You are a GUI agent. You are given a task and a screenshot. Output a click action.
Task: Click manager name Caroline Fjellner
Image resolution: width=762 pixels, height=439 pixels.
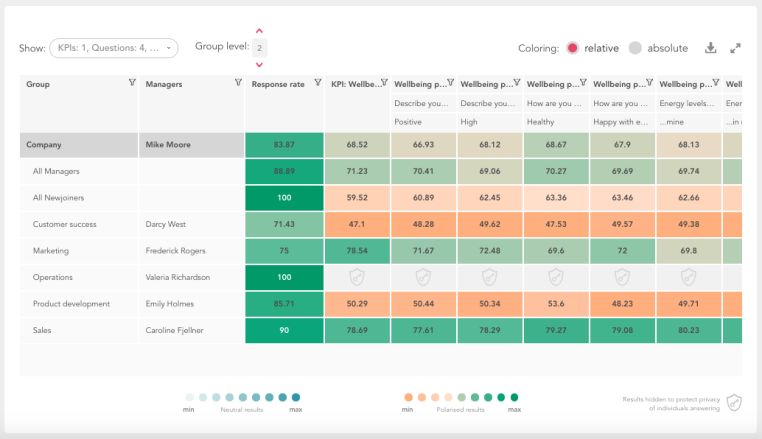point(174,330)
